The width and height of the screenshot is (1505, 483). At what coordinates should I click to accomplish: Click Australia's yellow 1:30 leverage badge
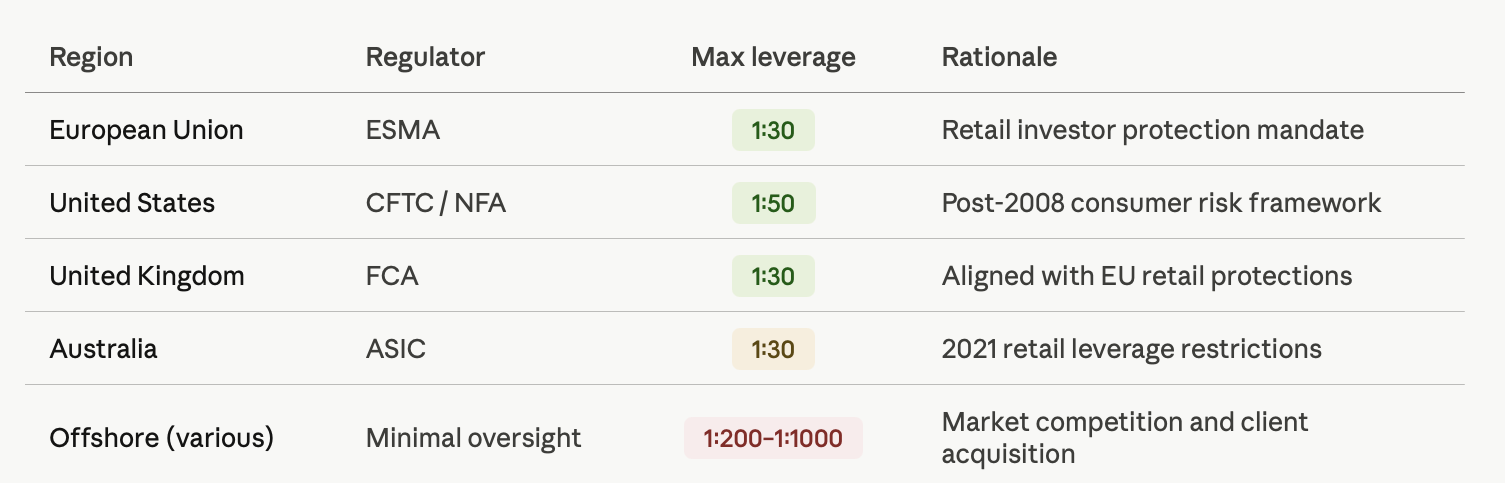[773, 349]
